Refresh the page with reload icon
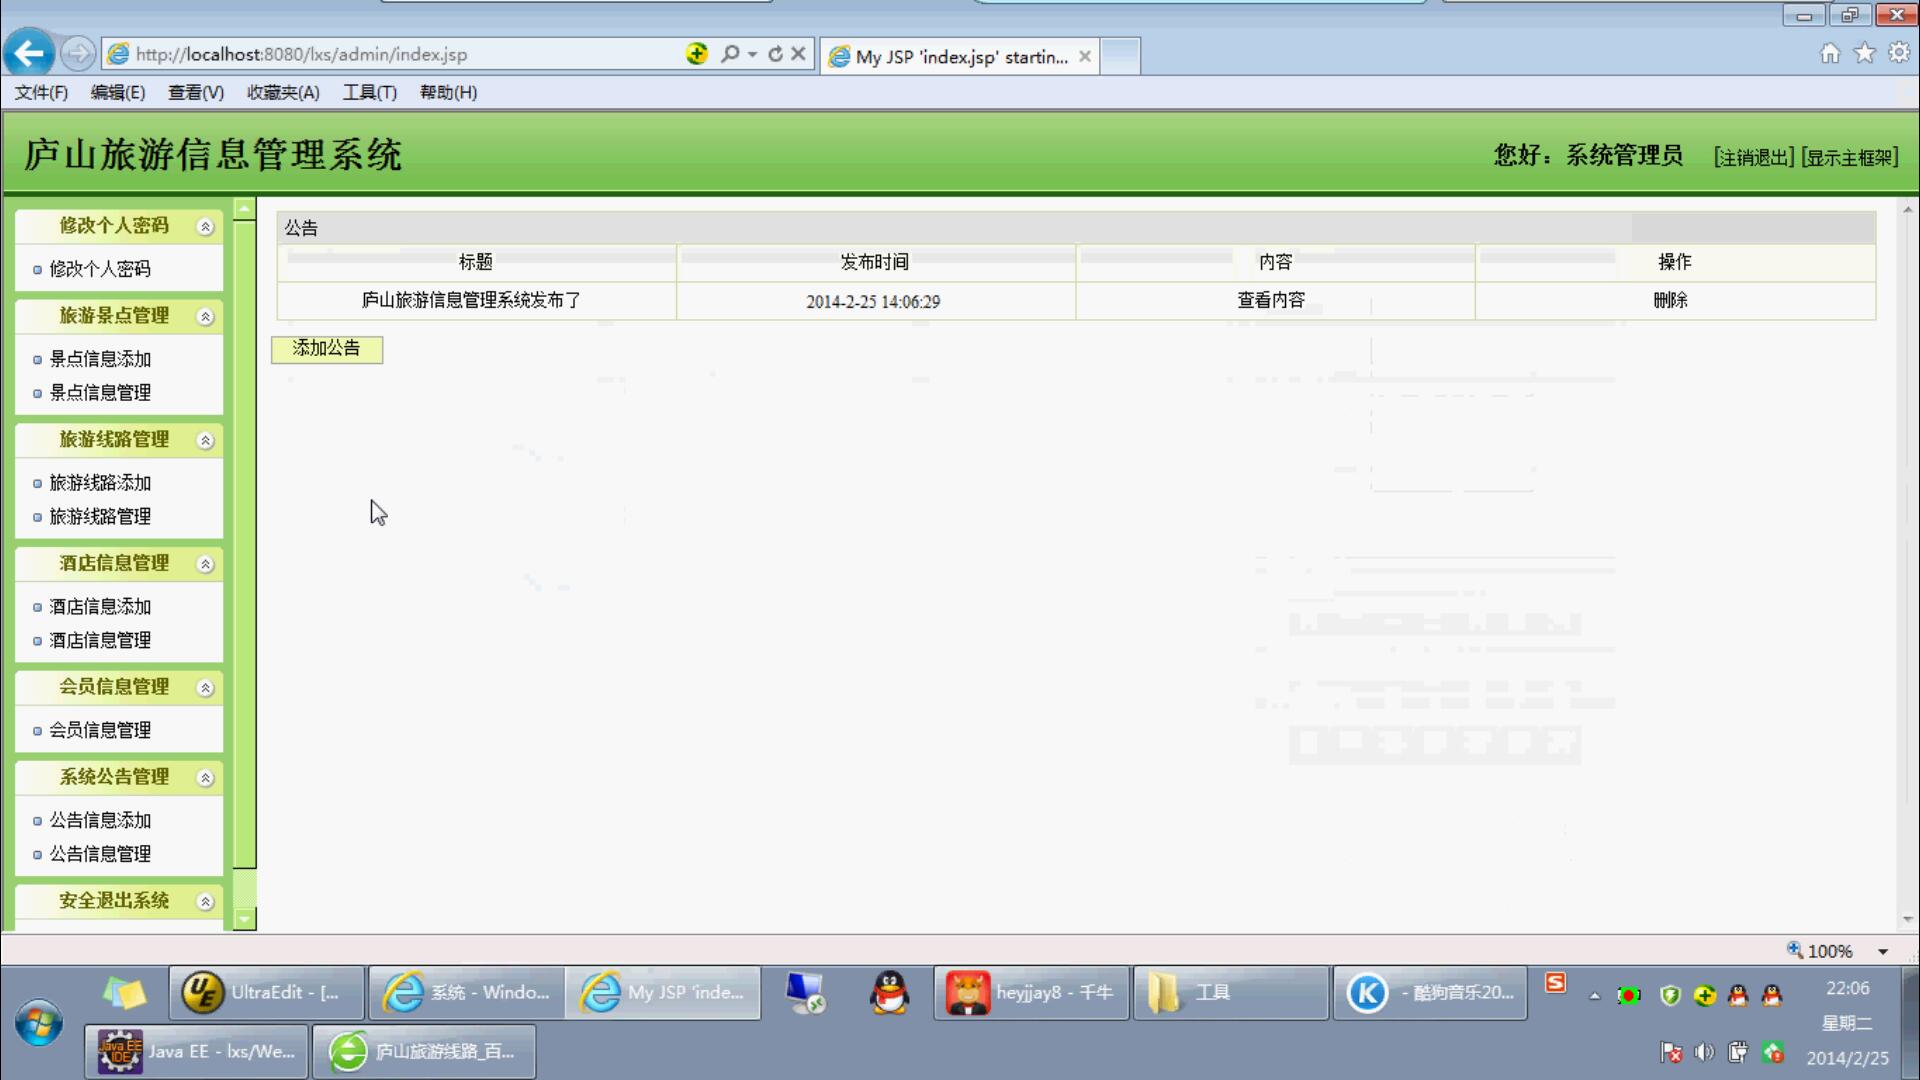This screenshot has width=1920, height=1080. (x=775, y=54)
